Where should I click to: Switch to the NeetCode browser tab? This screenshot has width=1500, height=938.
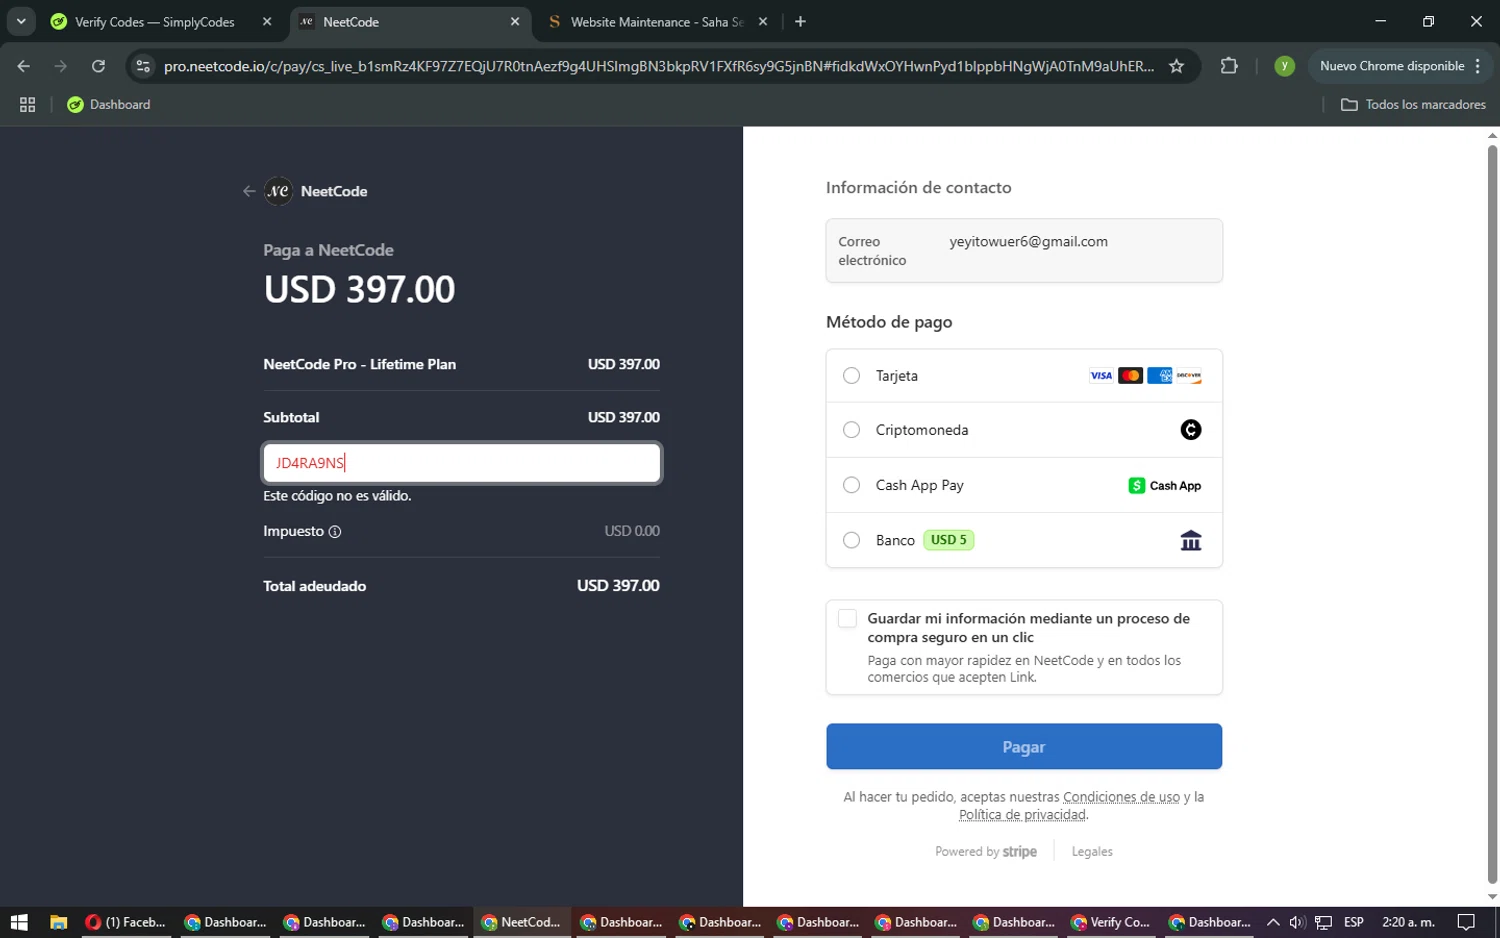click(x=410, y=22)
